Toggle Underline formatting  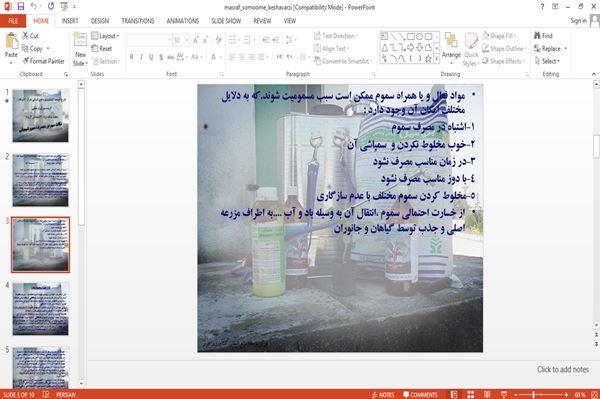151,57
